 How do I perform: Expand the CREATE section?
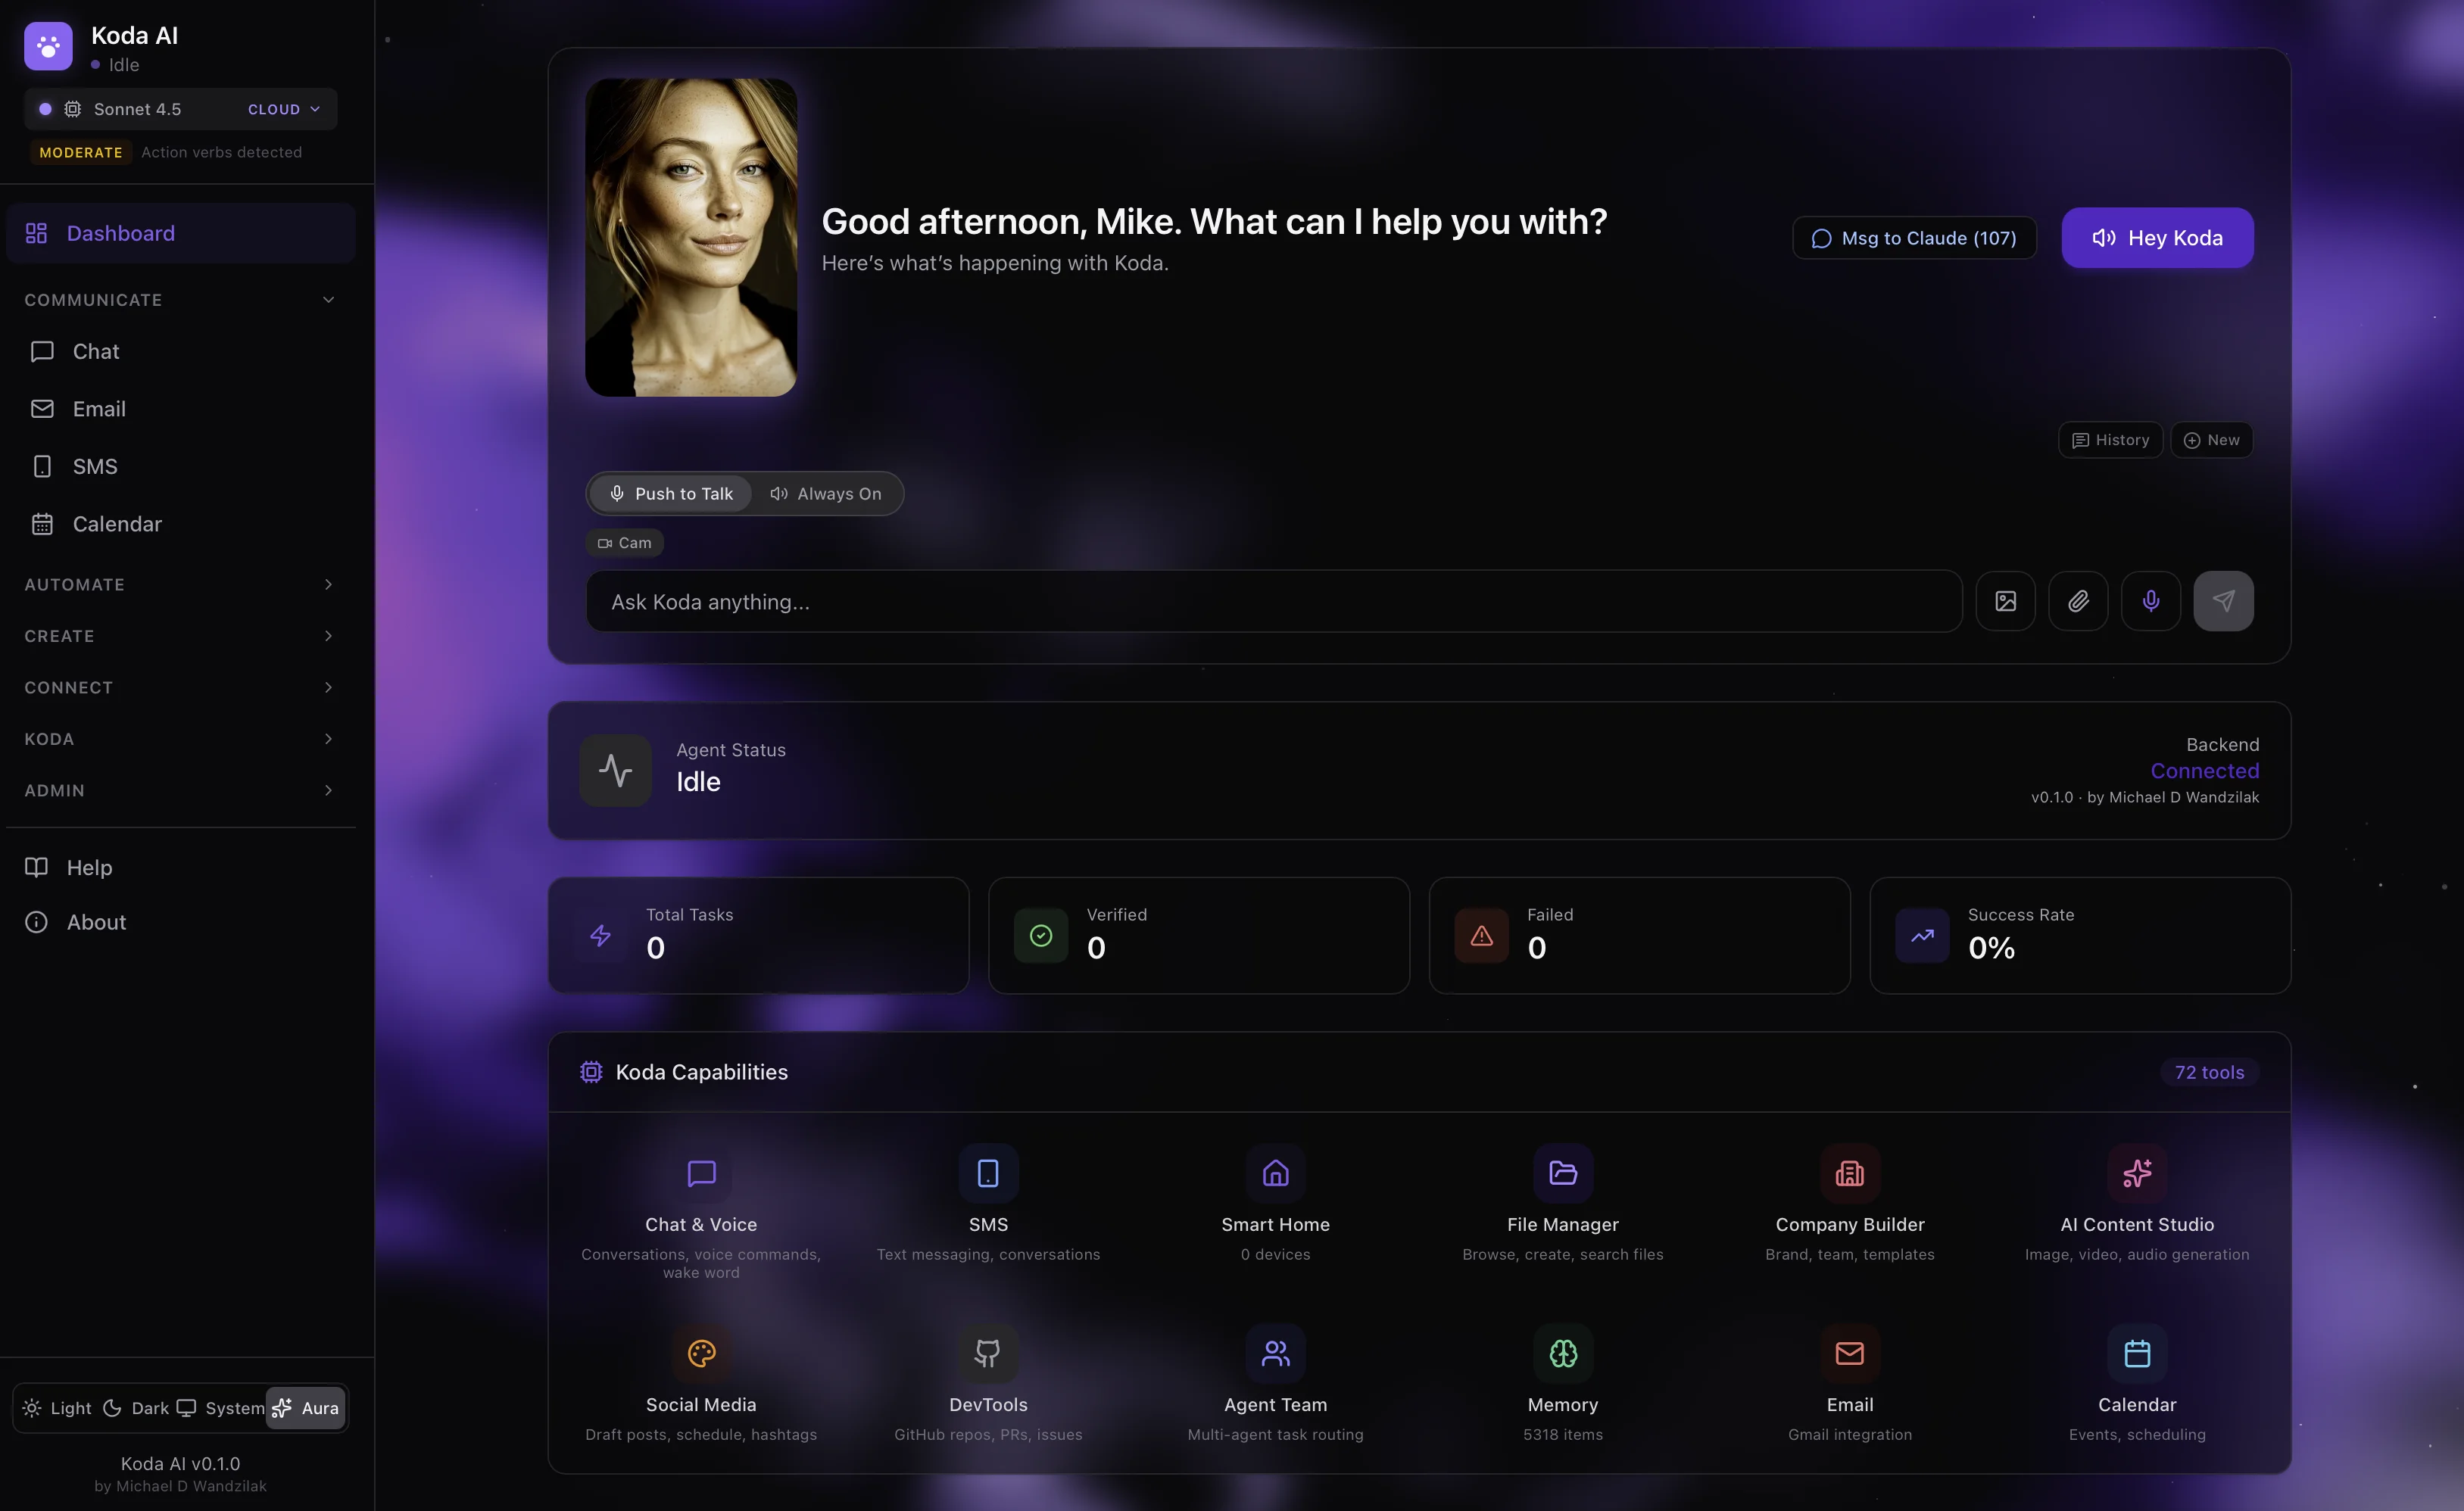point(181,636)
